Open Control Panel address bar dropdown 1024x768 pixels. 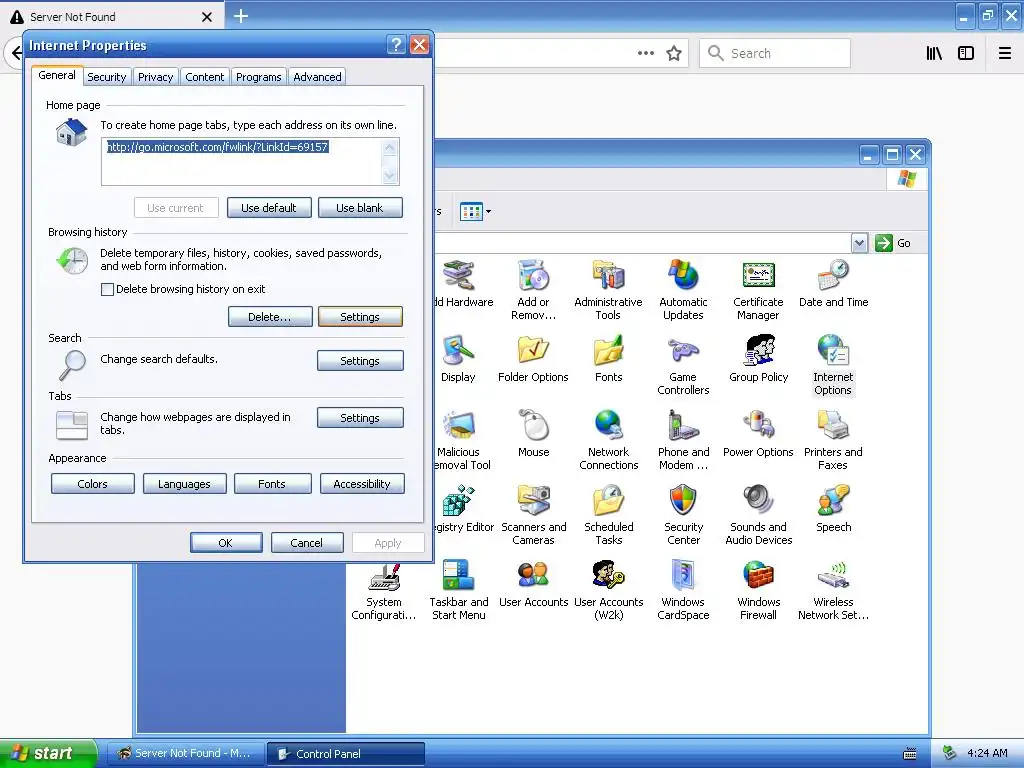coord(859,243)
